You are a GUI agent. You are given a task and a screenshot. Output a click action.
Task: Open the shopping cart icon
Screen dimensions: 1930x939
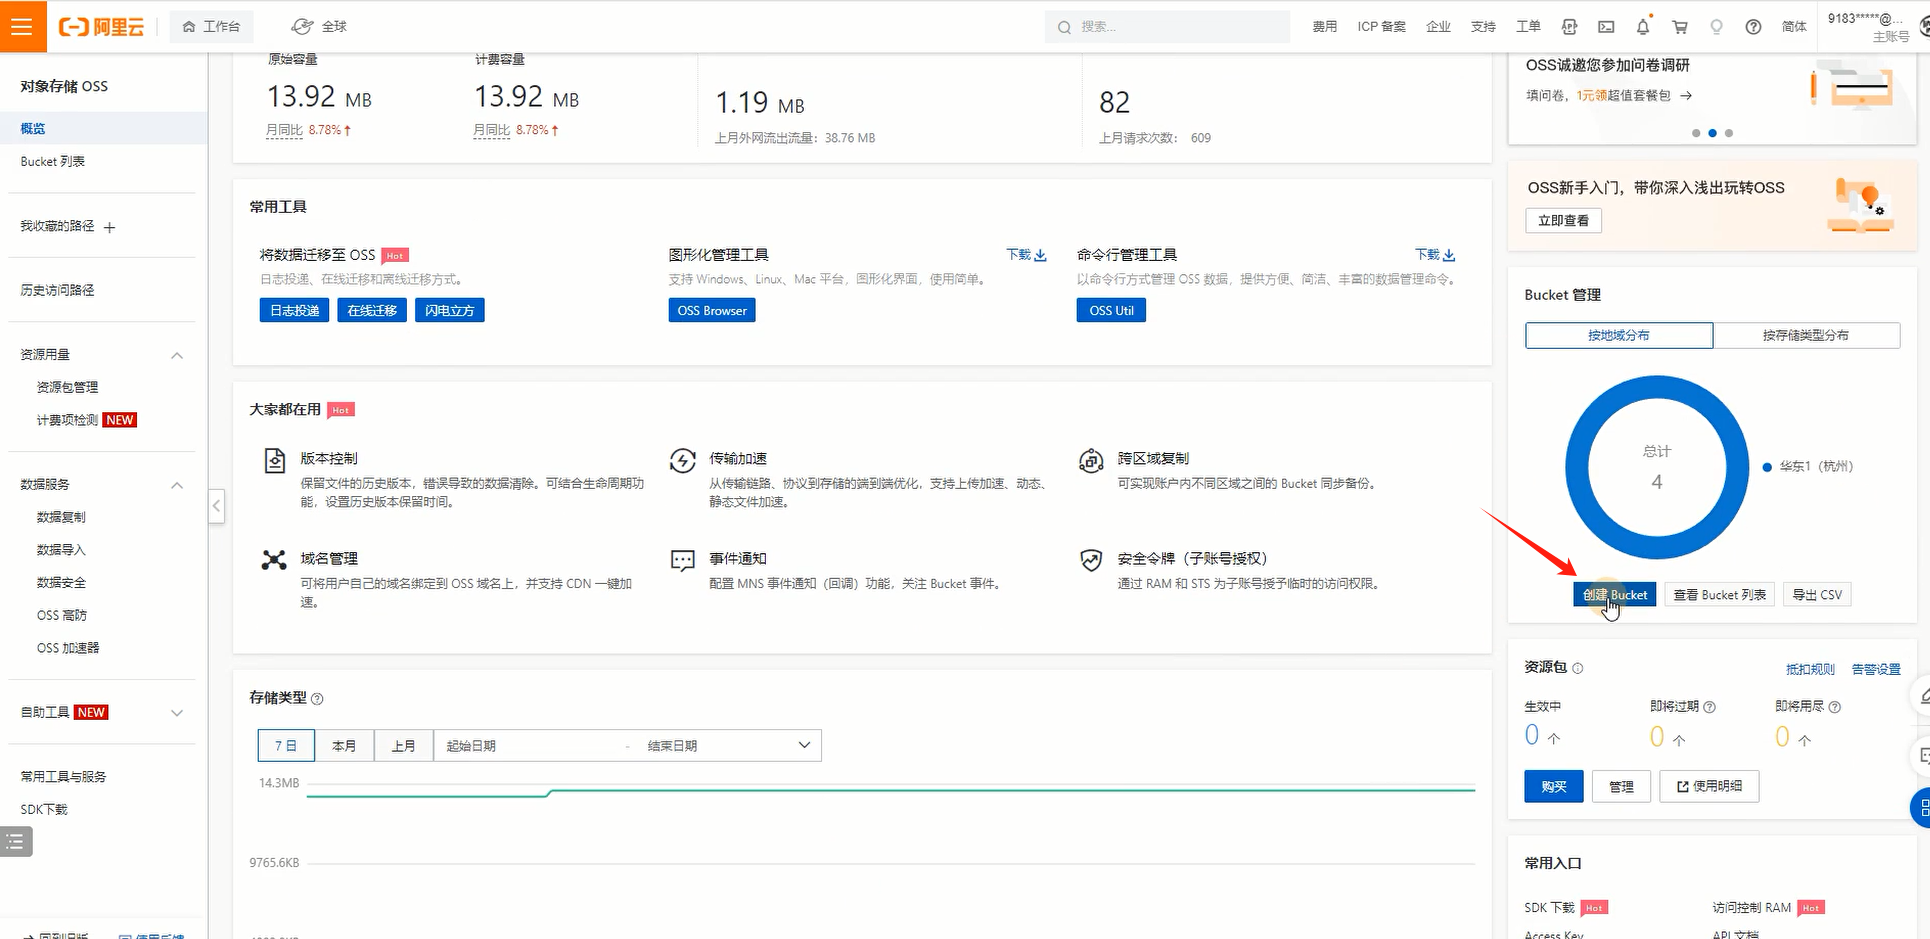1680,27
